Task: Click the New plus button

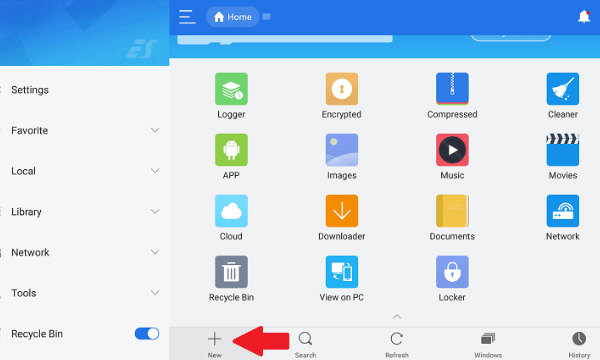Action: coord(214,344)
